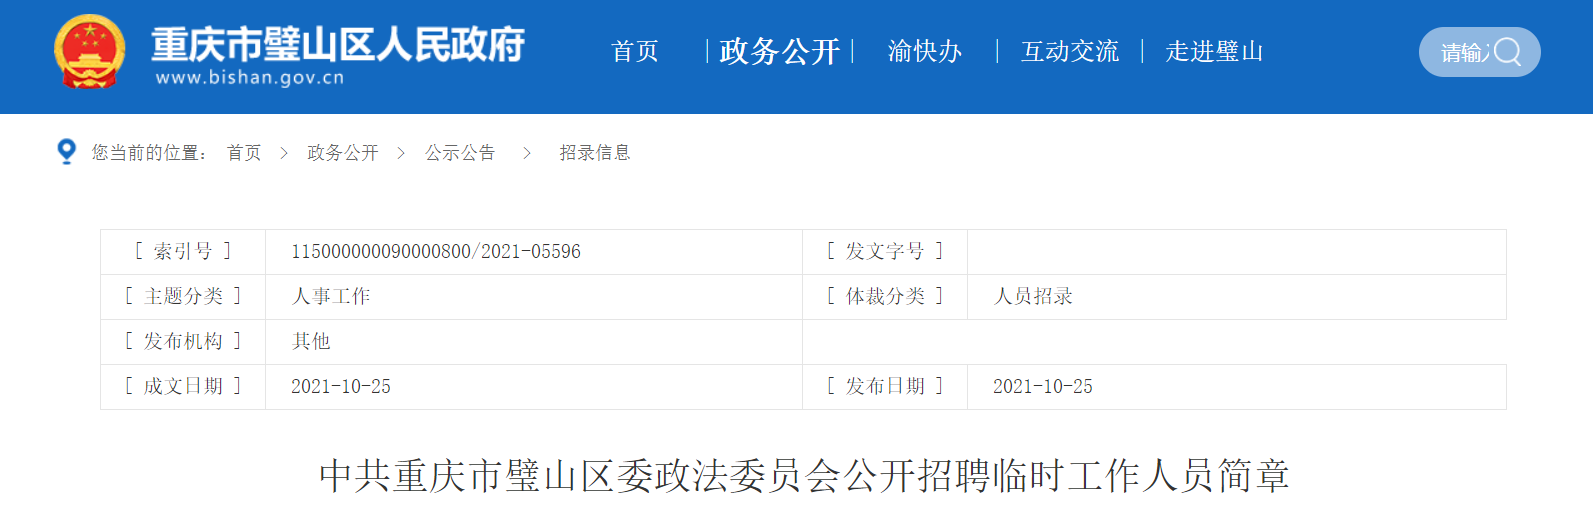The image size is (1593, 521).
Task: Open 走进璧山 in the top navigation
Action: [x=1214, y=51]
